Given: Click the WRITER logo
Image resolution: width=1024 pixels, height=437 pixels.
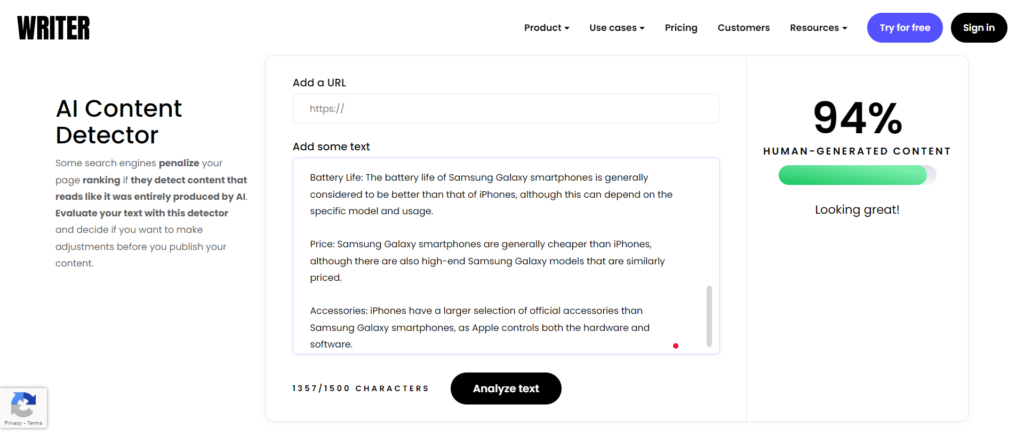Looking at the screenshot, I should tap(53, 28).
